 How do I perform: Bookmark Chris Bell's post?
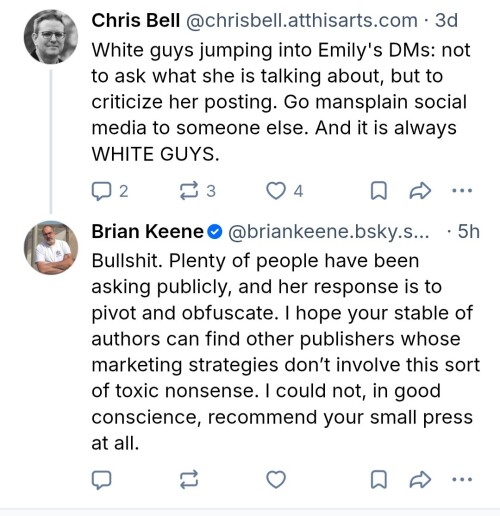click(x=379, y=191)
